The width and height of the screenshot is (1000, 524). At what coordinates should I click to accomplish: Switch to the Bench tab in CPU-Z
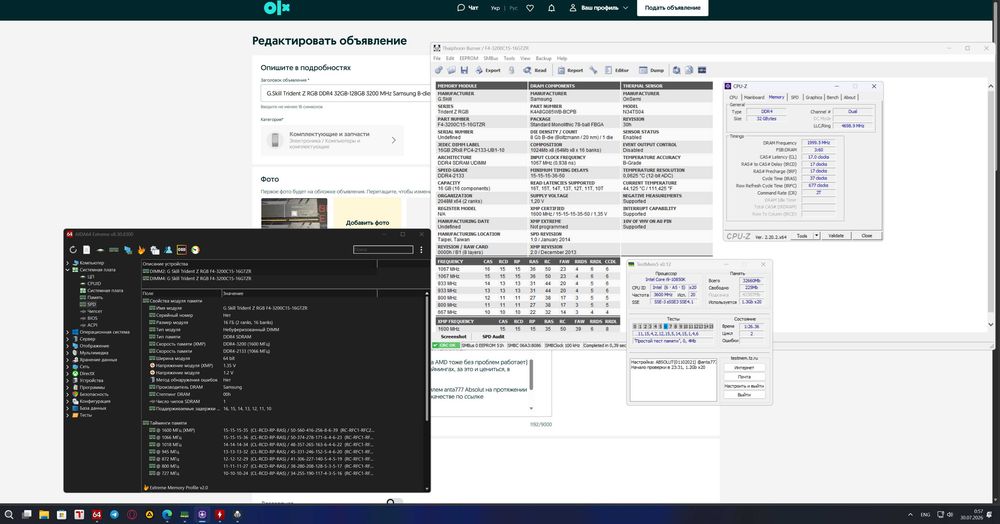coord(833,98)
